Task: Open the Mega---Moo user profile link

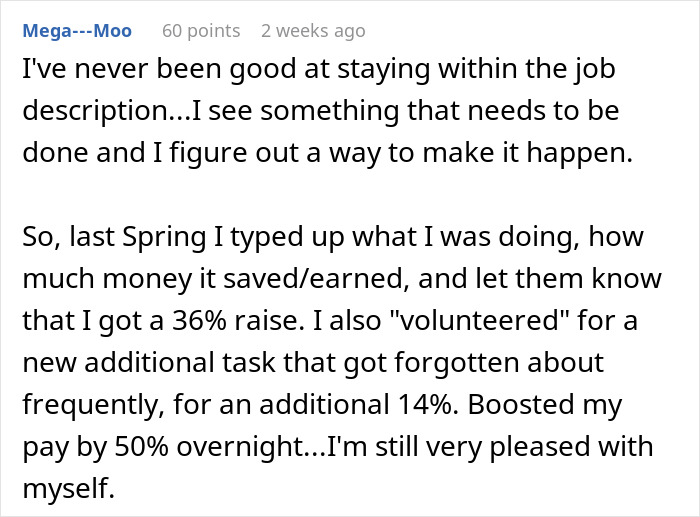Action: pyautogui.click(x=80, y=31)
